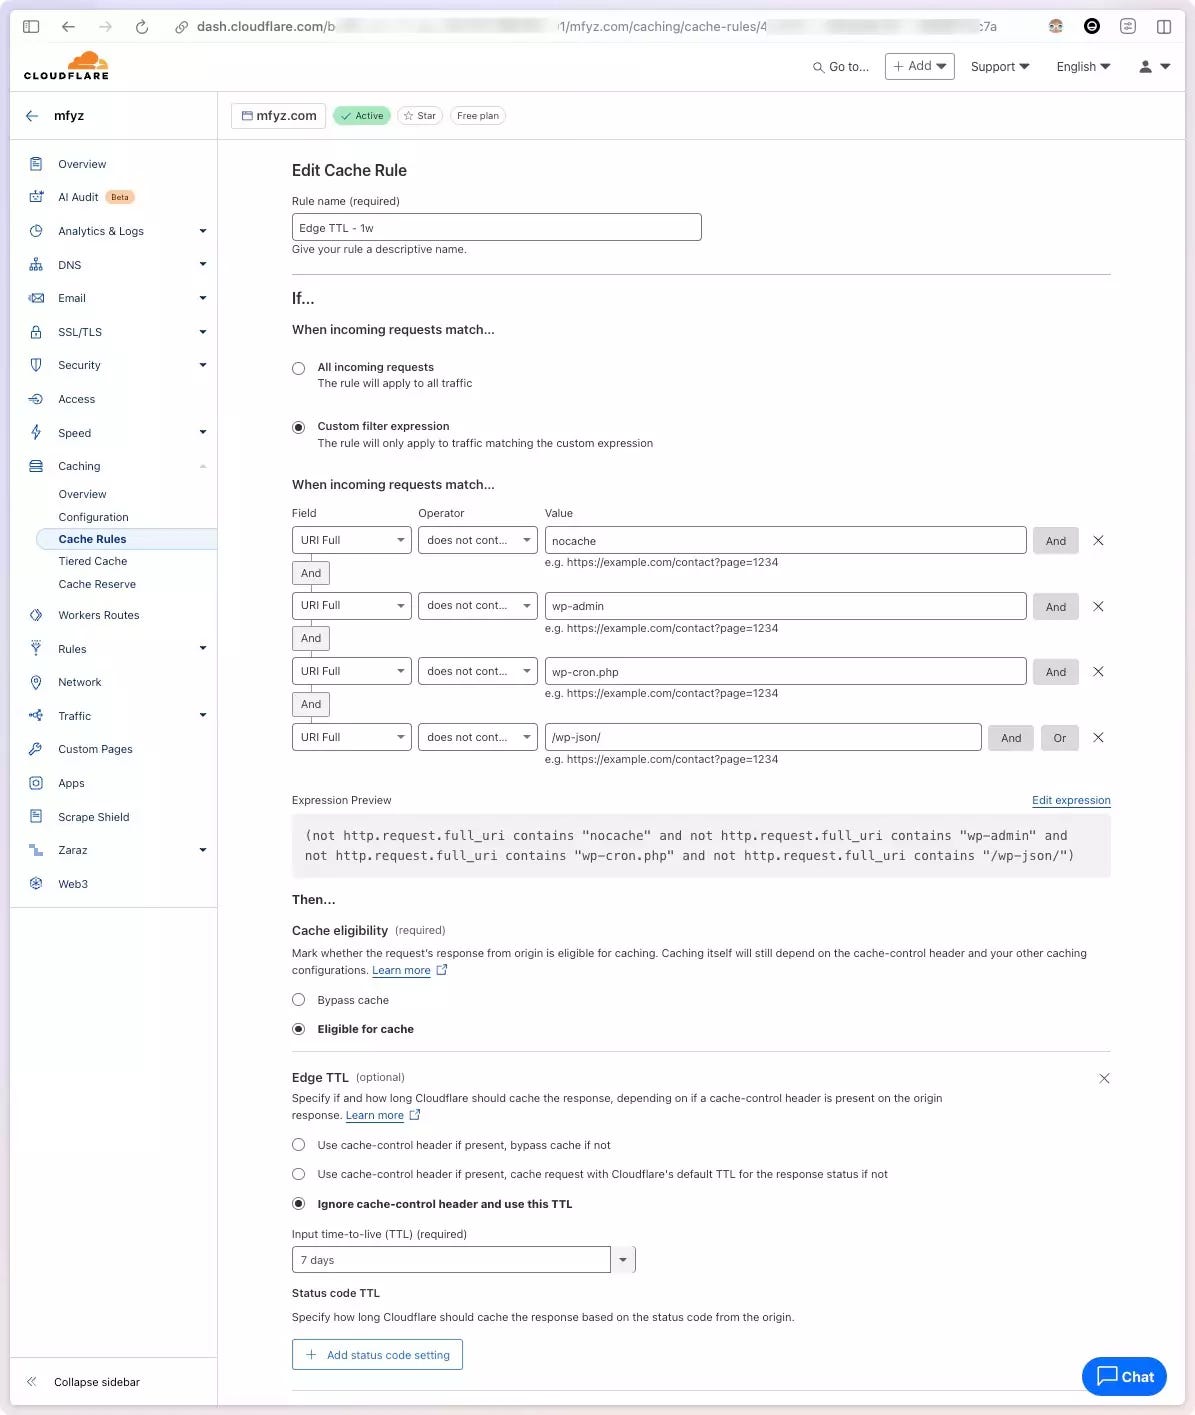Navigate to Cache Rules in the sidebar

[92, 538]
